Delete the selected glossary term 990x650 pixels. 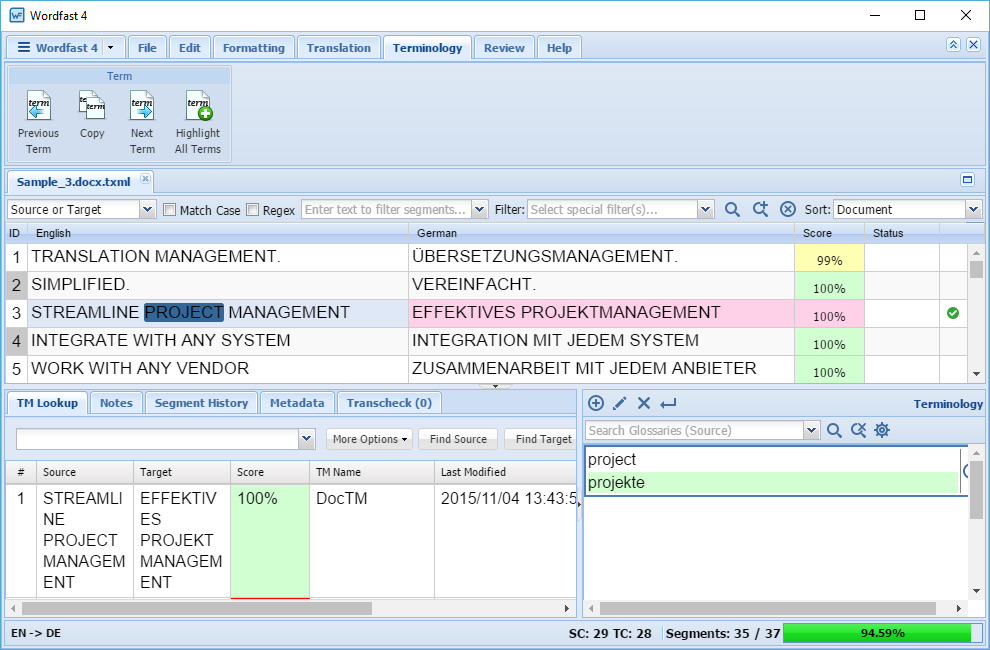tap(644, 403)
